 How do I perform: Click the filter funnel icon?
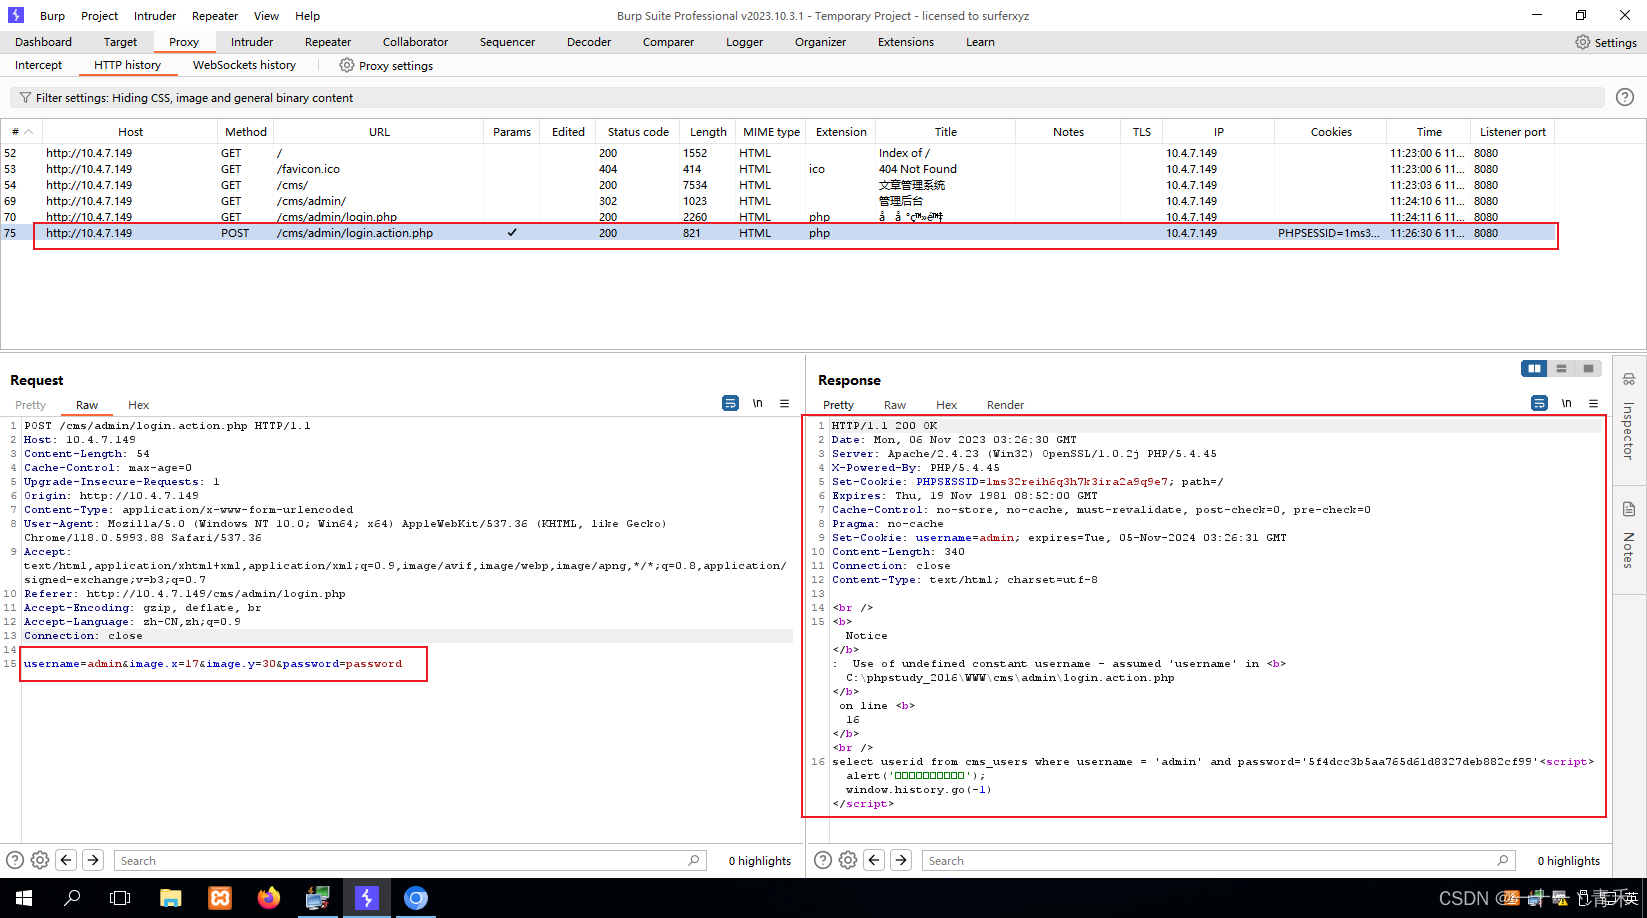[x=25, y=98]
